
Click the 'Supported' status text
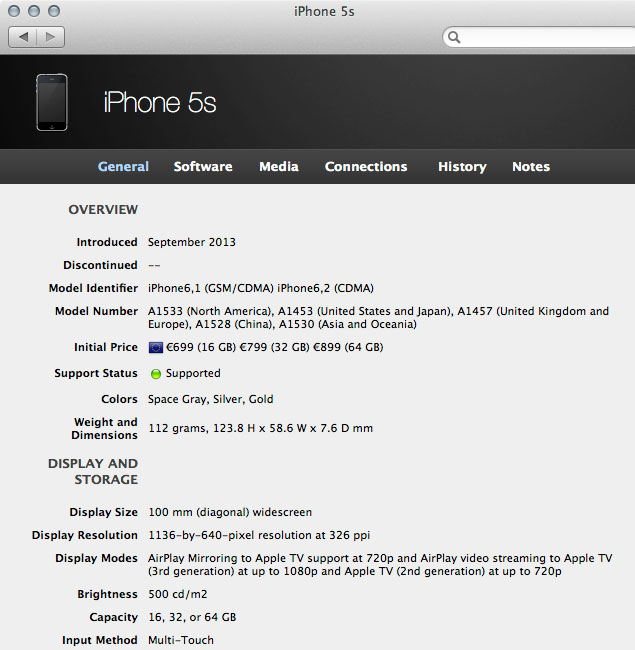[193, 374]
